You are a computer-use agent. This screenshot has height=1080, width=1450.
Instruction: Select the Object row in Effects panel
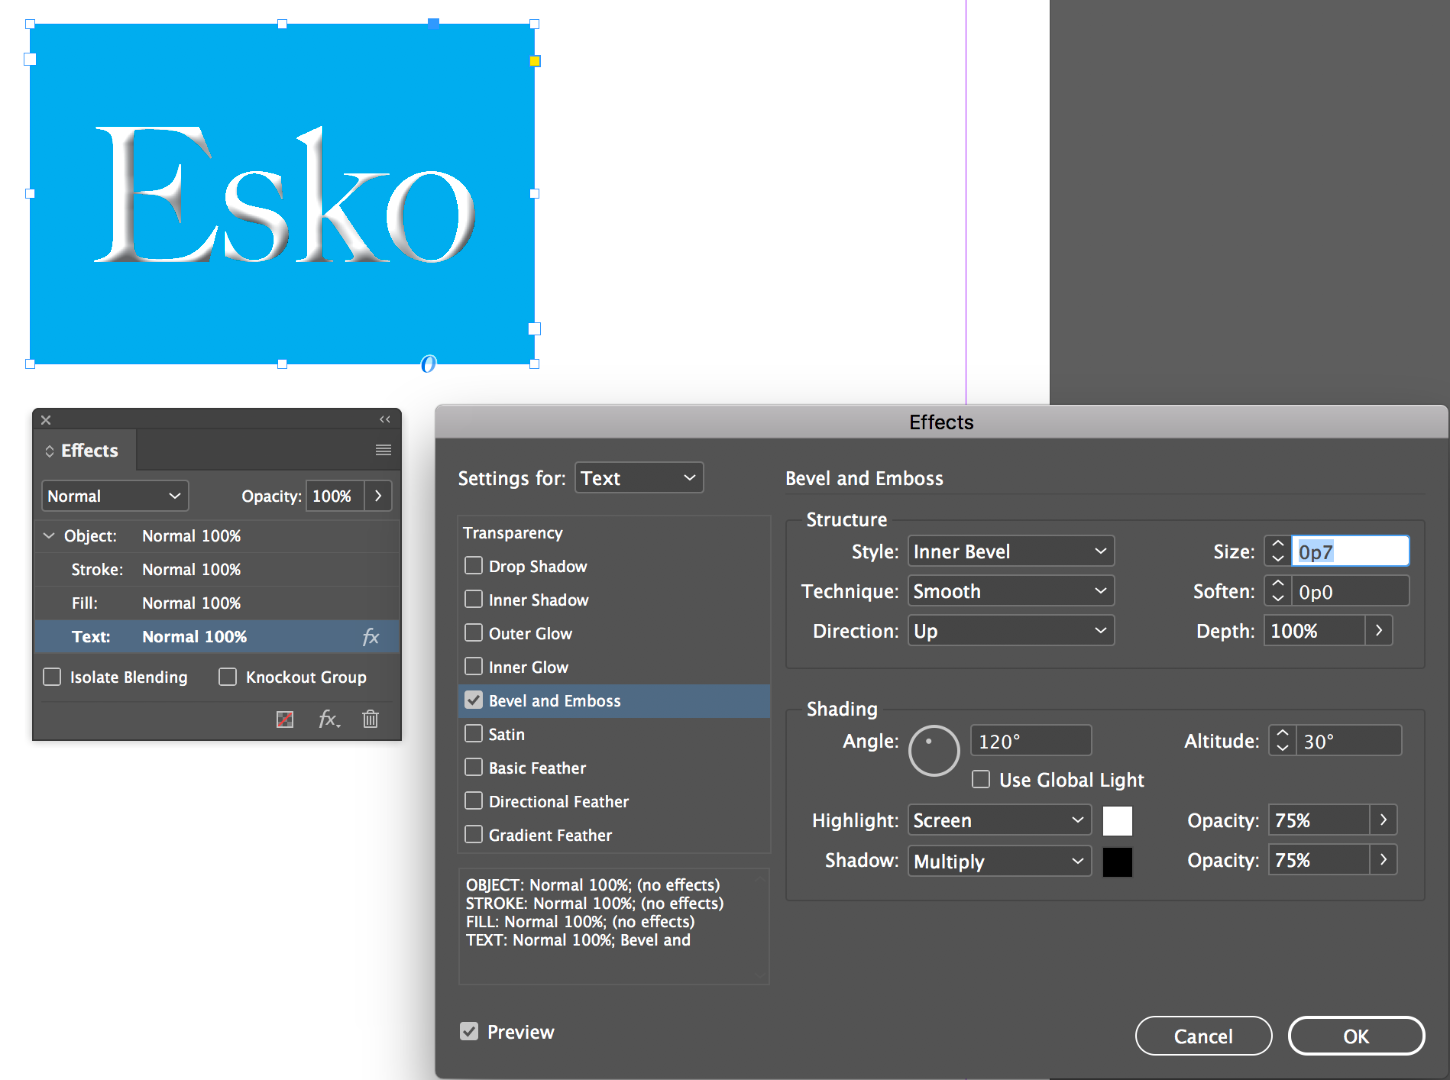(x=218, y=536)
